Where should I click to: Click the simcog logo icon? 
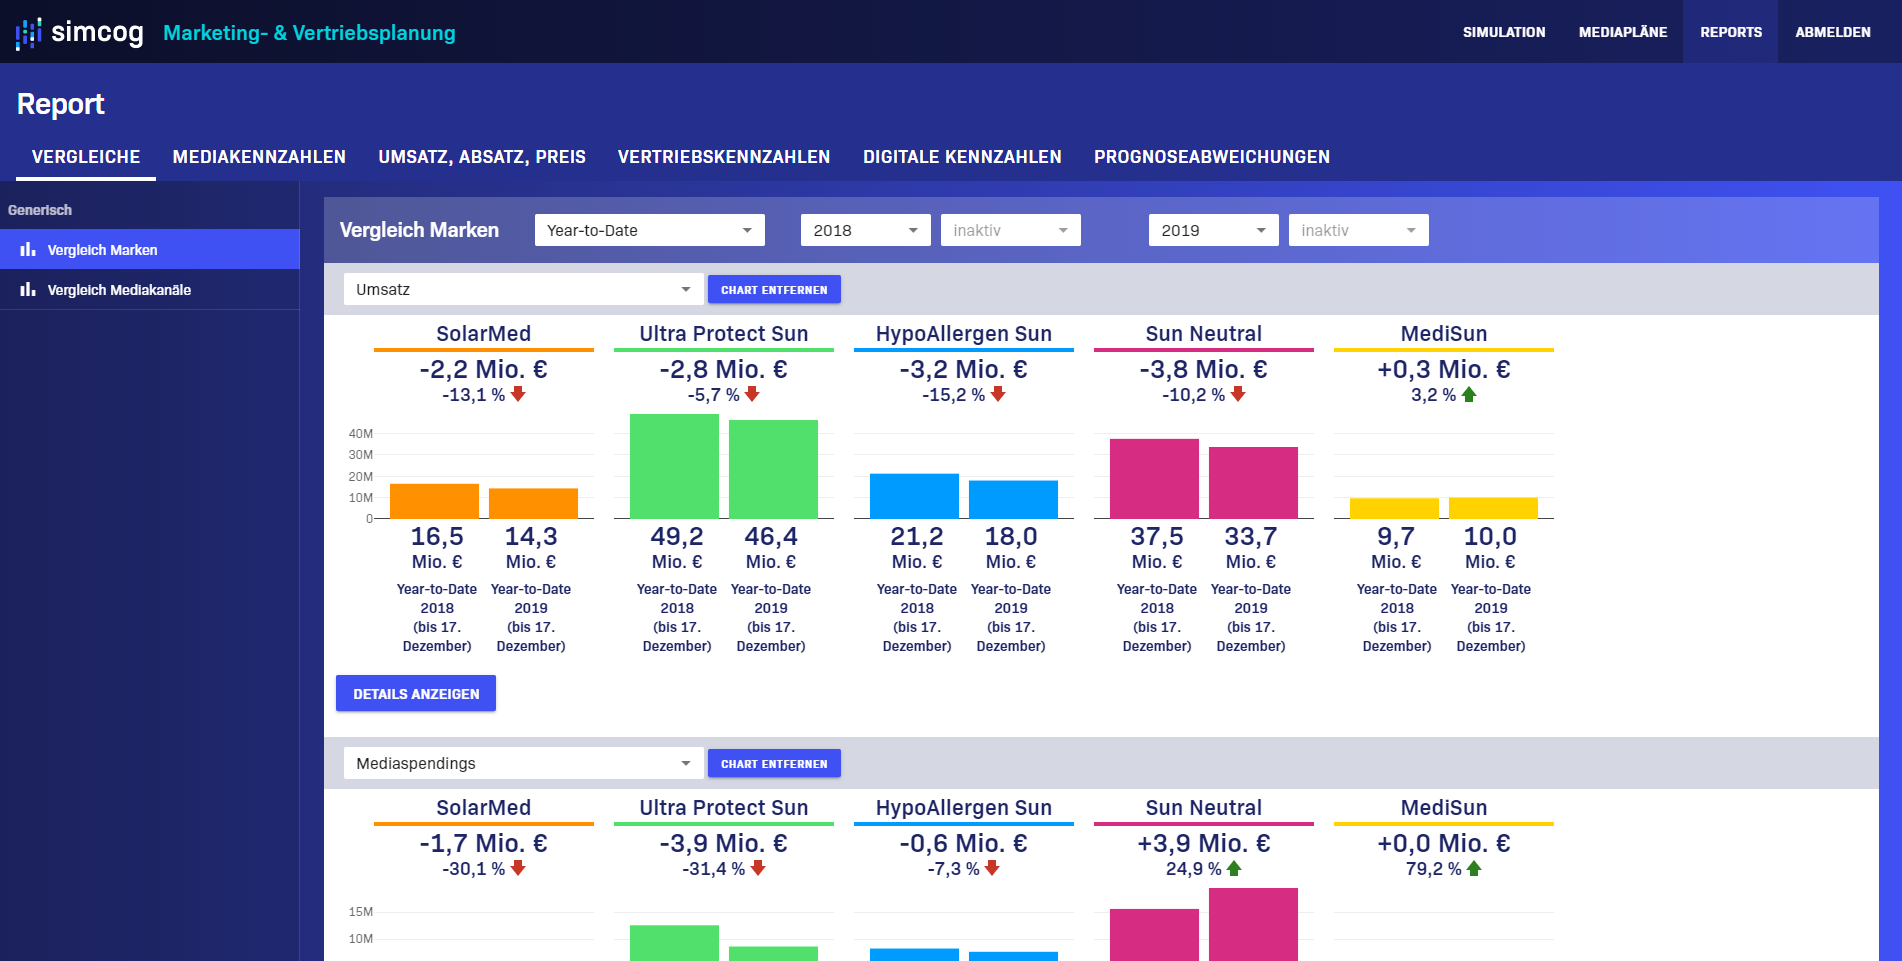point(28,33)
